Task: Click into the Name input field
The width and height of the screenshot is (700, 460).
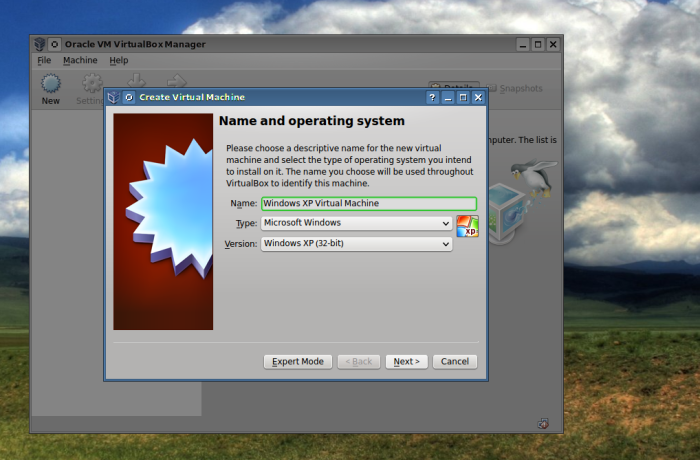Action: tap(369, 204)
